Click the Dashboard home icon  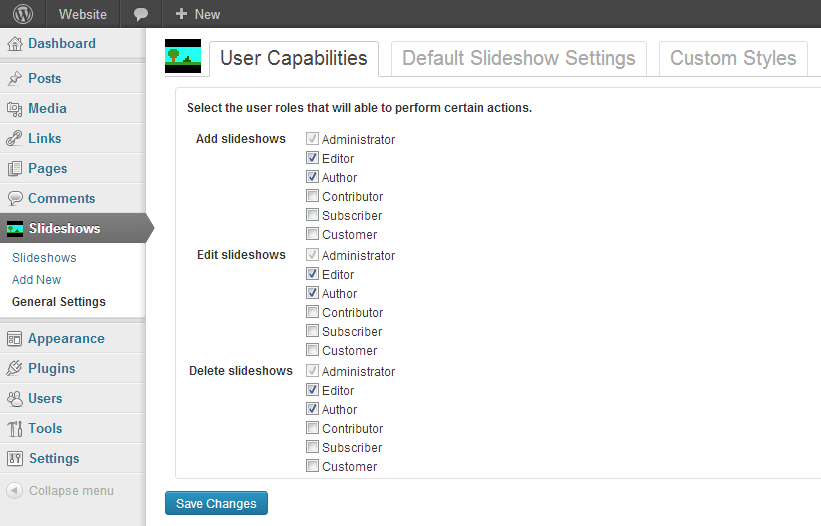(x=15, y=44)
